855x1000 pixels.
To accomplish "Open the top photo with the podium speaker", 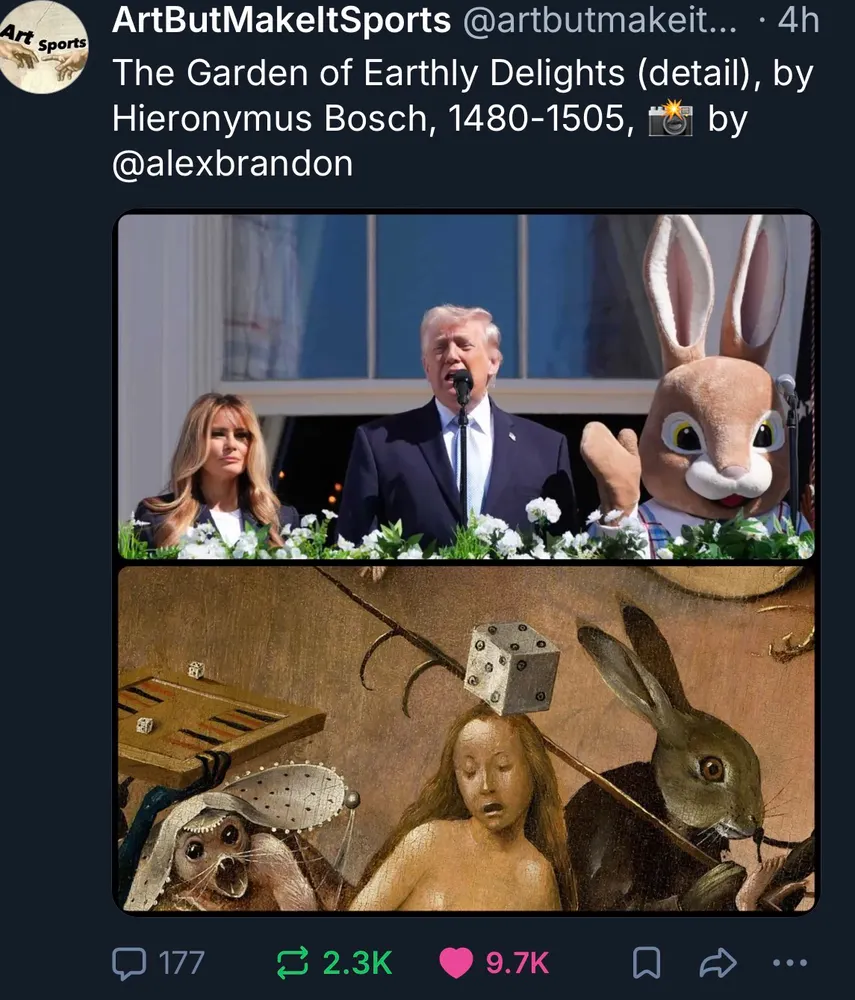I will point(466,386).
